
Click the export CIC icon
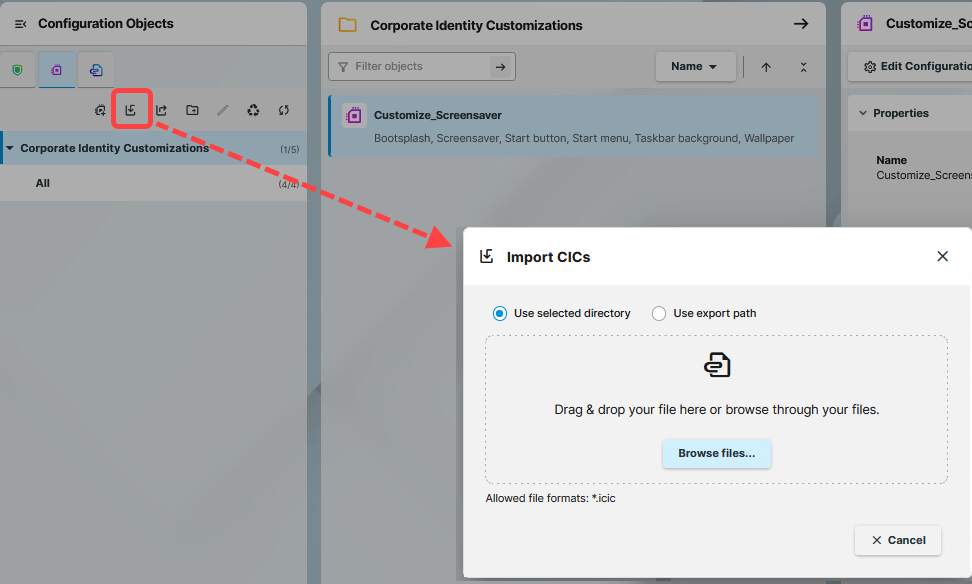[x=161, y=110]
